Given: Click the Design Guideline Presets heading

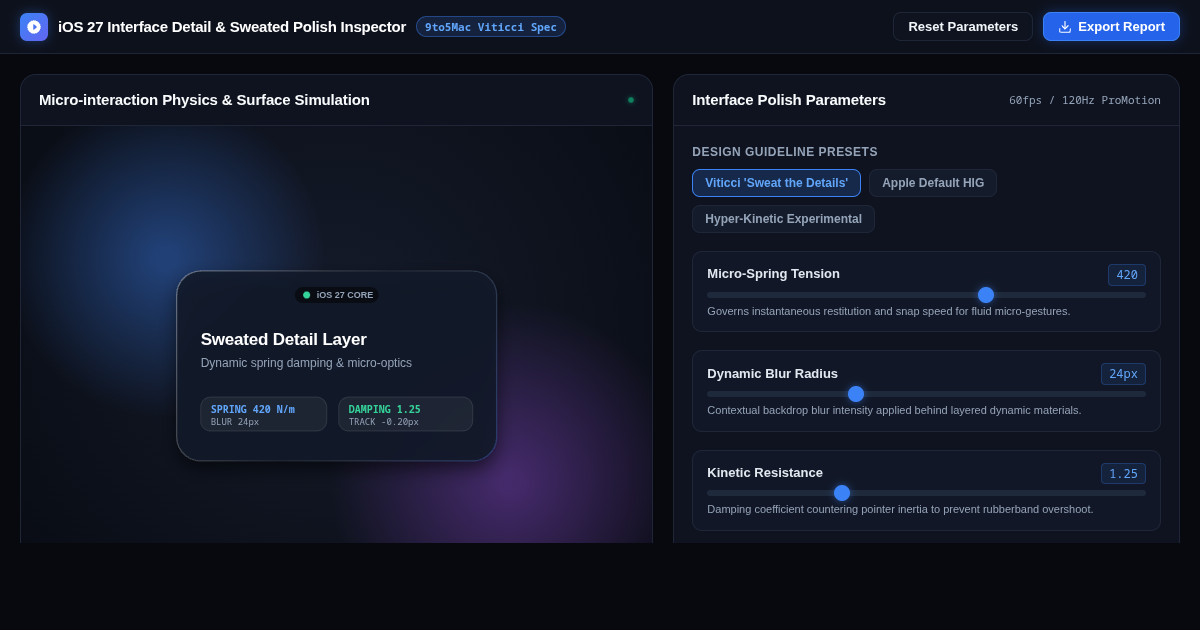Looking at the screenshot, I should 785,152.
